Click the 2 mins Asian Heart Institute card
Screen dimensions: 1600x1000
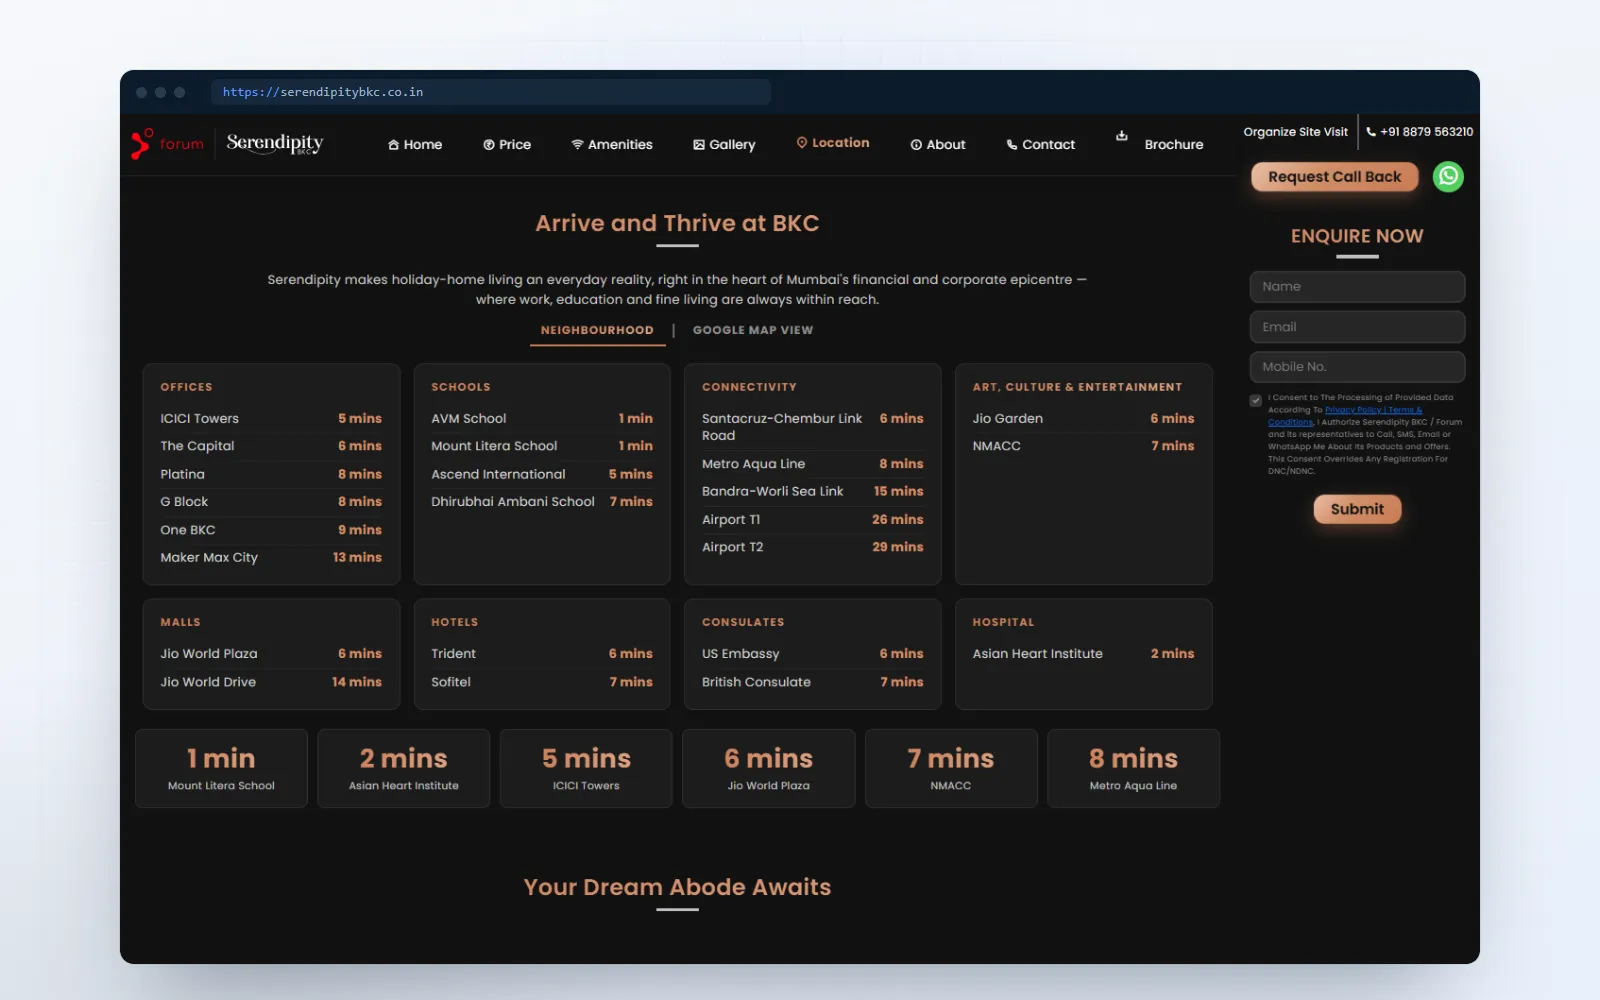[404, 768]
